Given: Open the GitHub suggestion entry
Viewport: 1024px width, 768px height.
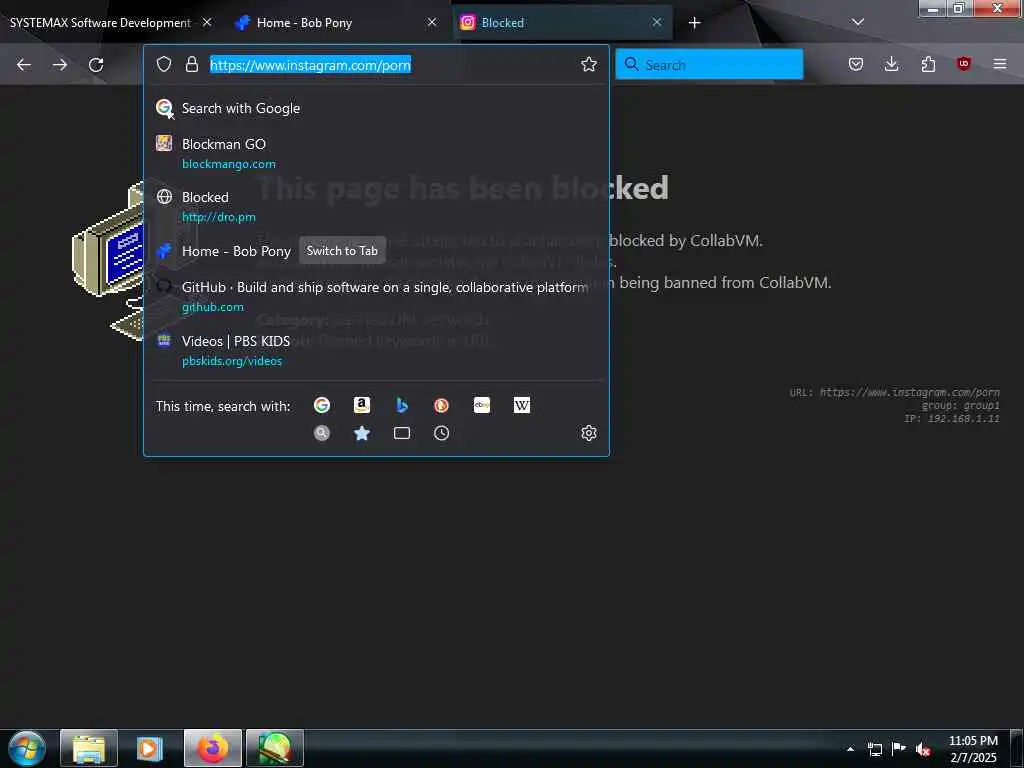Looking at the screenshot, I should pos(376,296).
